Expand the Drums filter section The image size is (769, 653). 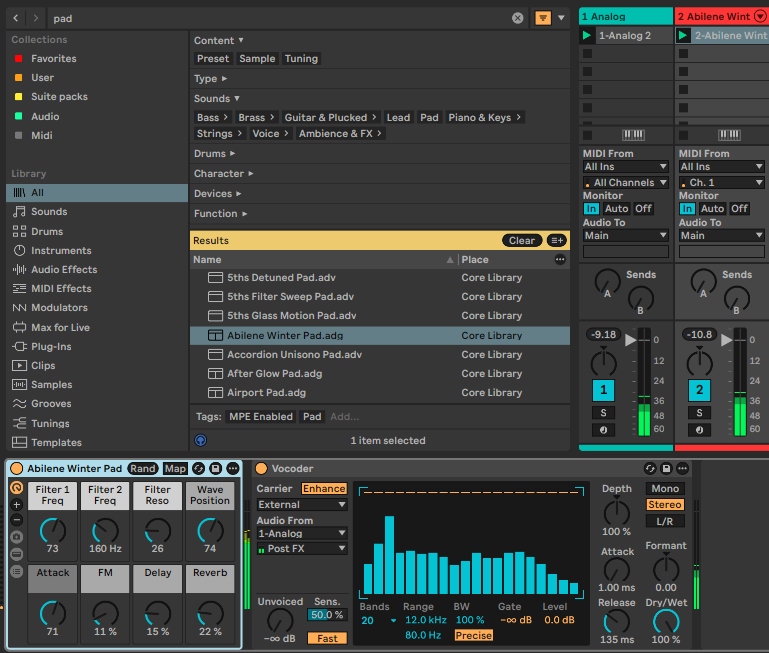pyautogui.click(x=215, y=154)
